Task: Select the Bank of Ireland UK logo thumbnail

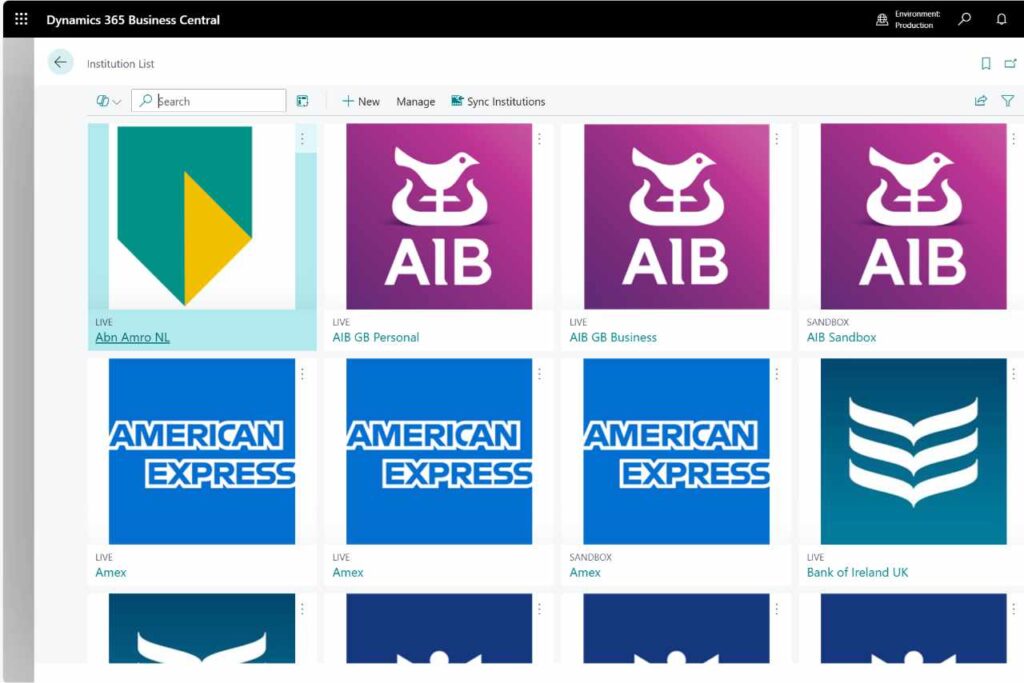Action: click(913, 451)
